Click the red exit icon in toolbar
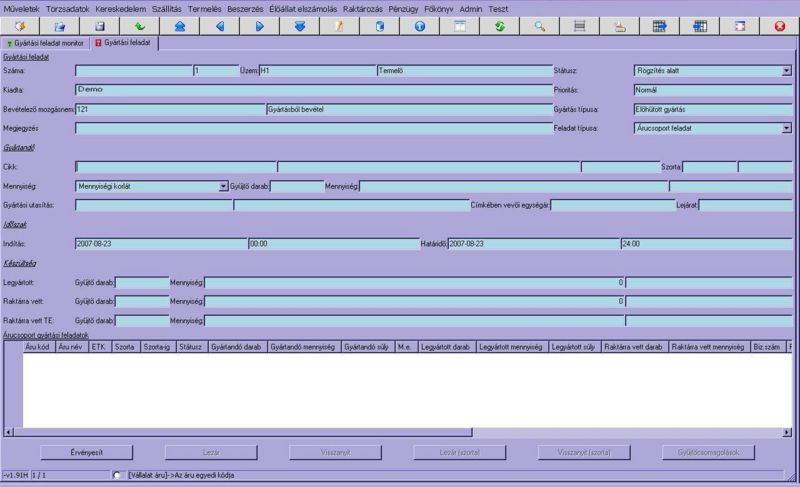The image size is (800, 487). coord(779,26)
